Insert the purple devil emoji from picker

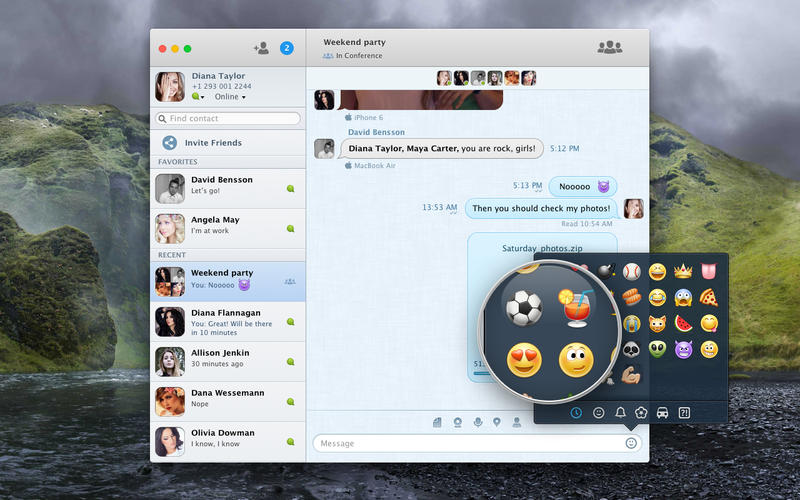[684, 349]
